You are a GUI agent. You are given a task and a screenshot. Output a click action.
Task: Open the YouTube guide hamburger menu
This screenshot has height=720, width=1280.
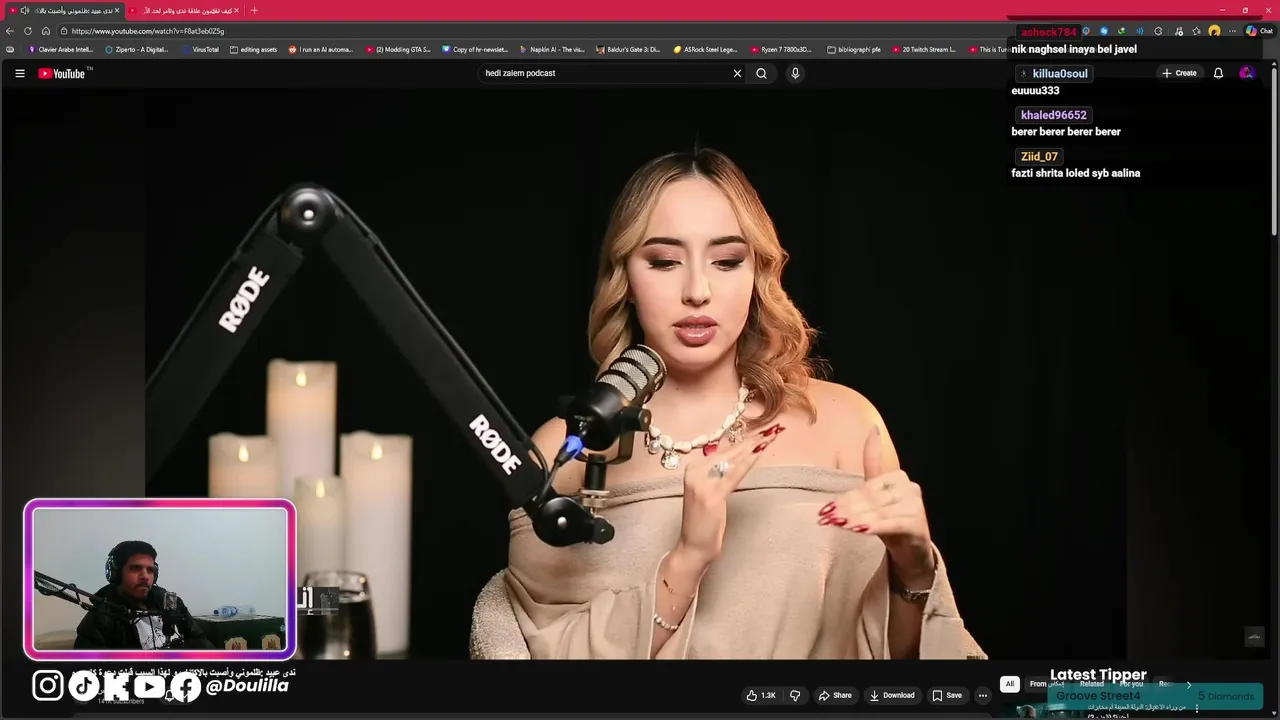pyautogui.click(x=19, y=73)
